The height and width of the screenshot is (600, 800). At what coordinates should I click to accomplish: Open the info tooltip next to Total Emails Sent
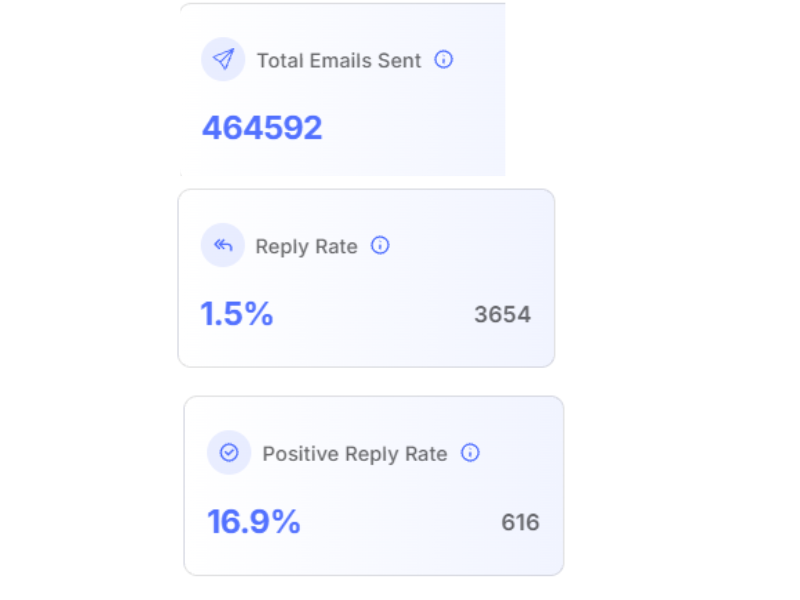(x=443, y=60)
